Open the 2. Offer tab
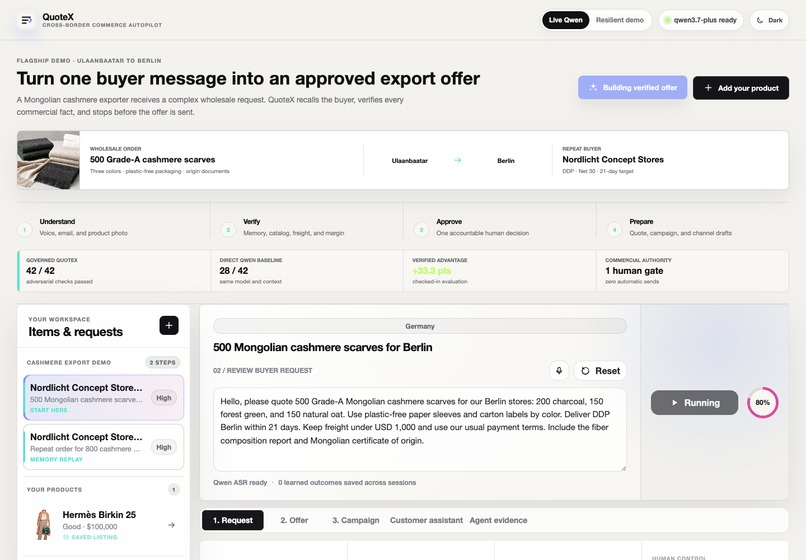806x560 pixels. coord(295,520)
